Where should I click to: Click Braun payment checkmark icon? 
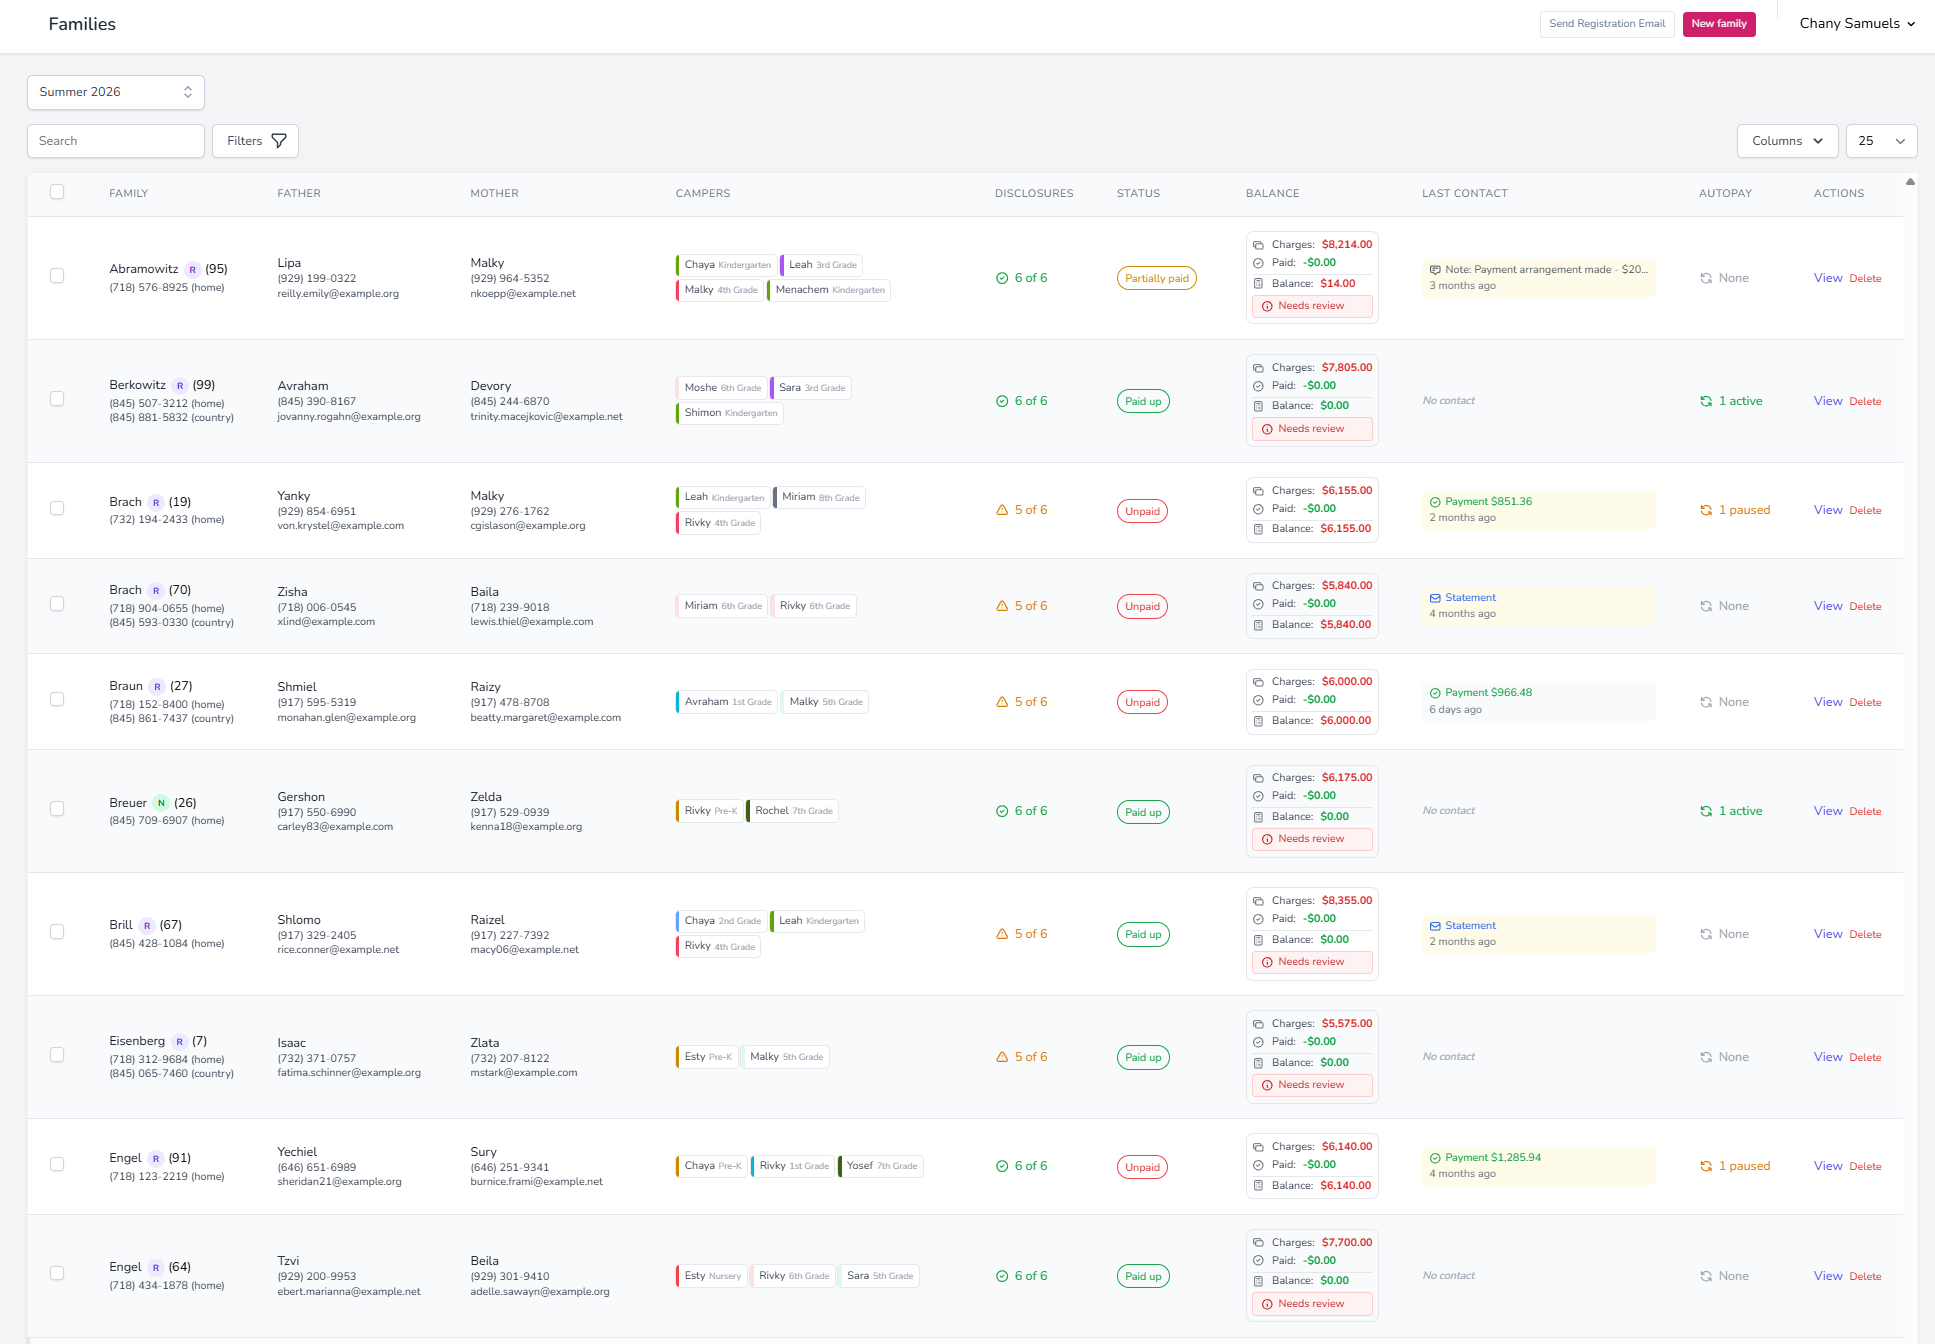click(x=1435, y=693)
